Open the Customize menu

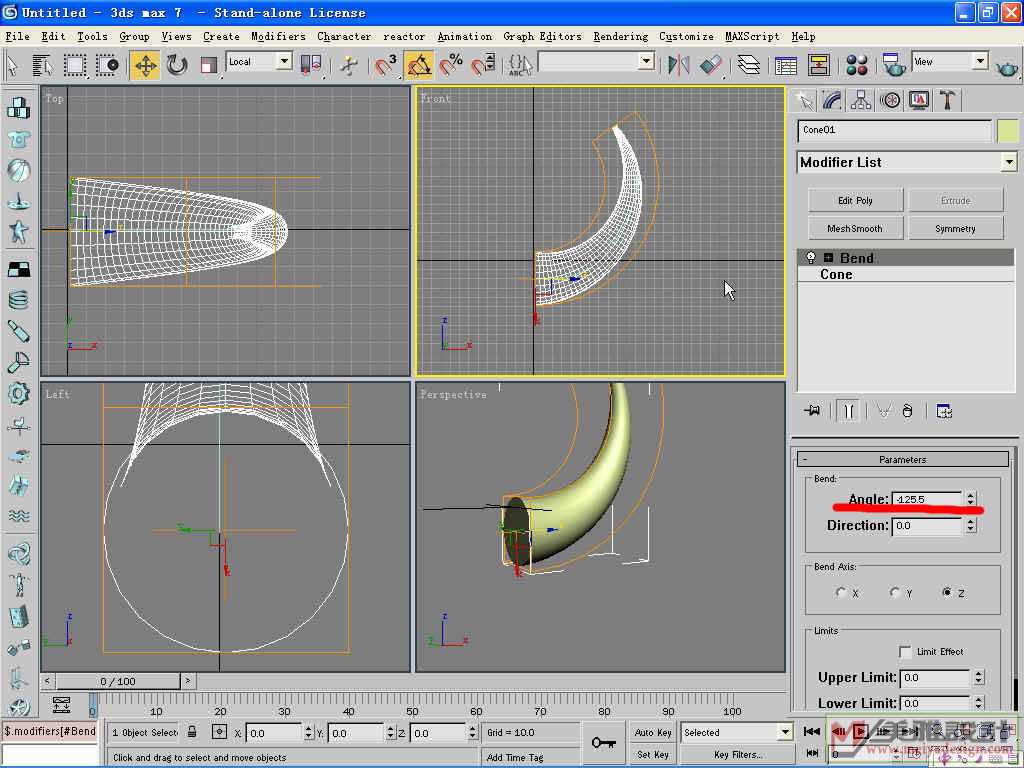click(x=686, y=37)
